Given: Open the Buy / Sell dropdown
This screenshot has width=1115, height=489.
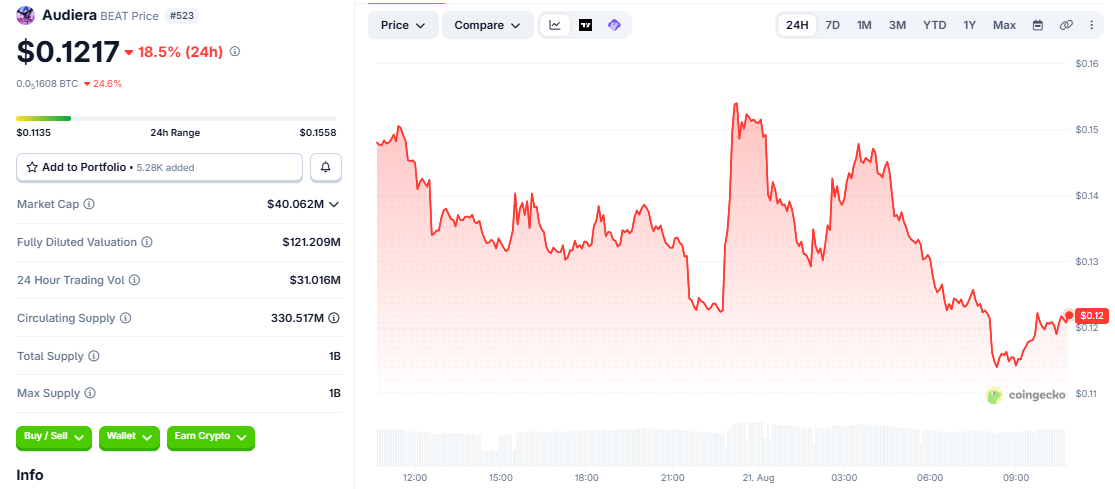Looking at the screenshot, I should 54,437.
